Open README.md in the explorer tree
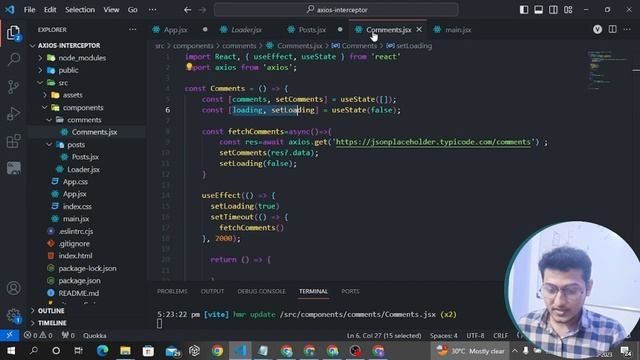This screenshot has width=640, height=360. coord(78,293)
